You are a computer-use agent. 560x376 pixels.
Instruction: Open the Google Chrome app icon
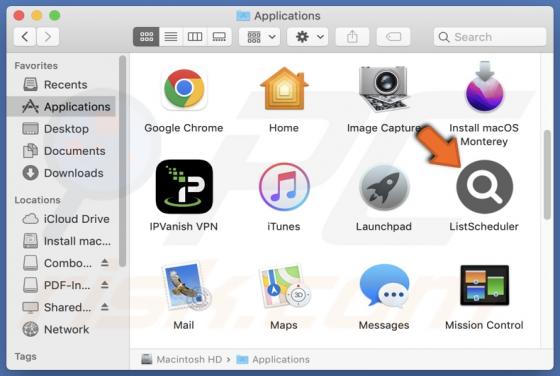point(184,90)
